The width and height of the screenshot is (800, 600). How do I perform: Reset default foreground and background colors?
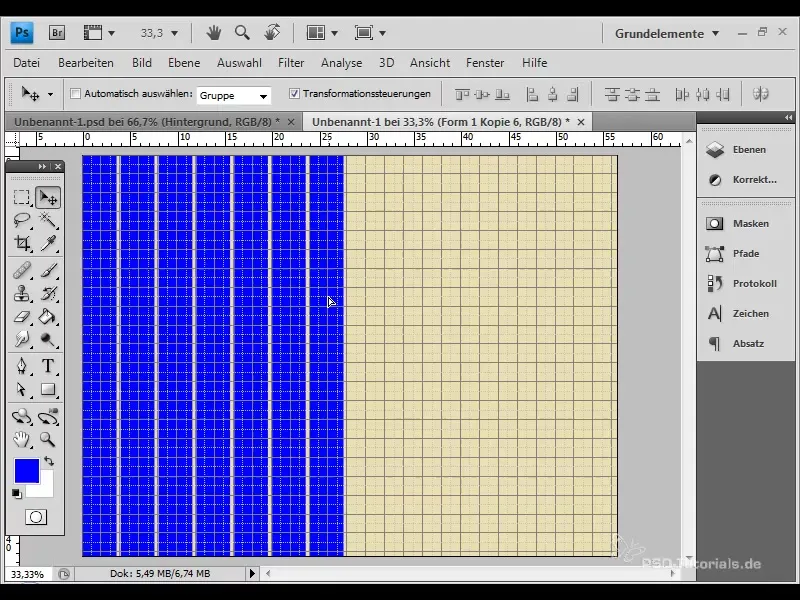point(17,493)
